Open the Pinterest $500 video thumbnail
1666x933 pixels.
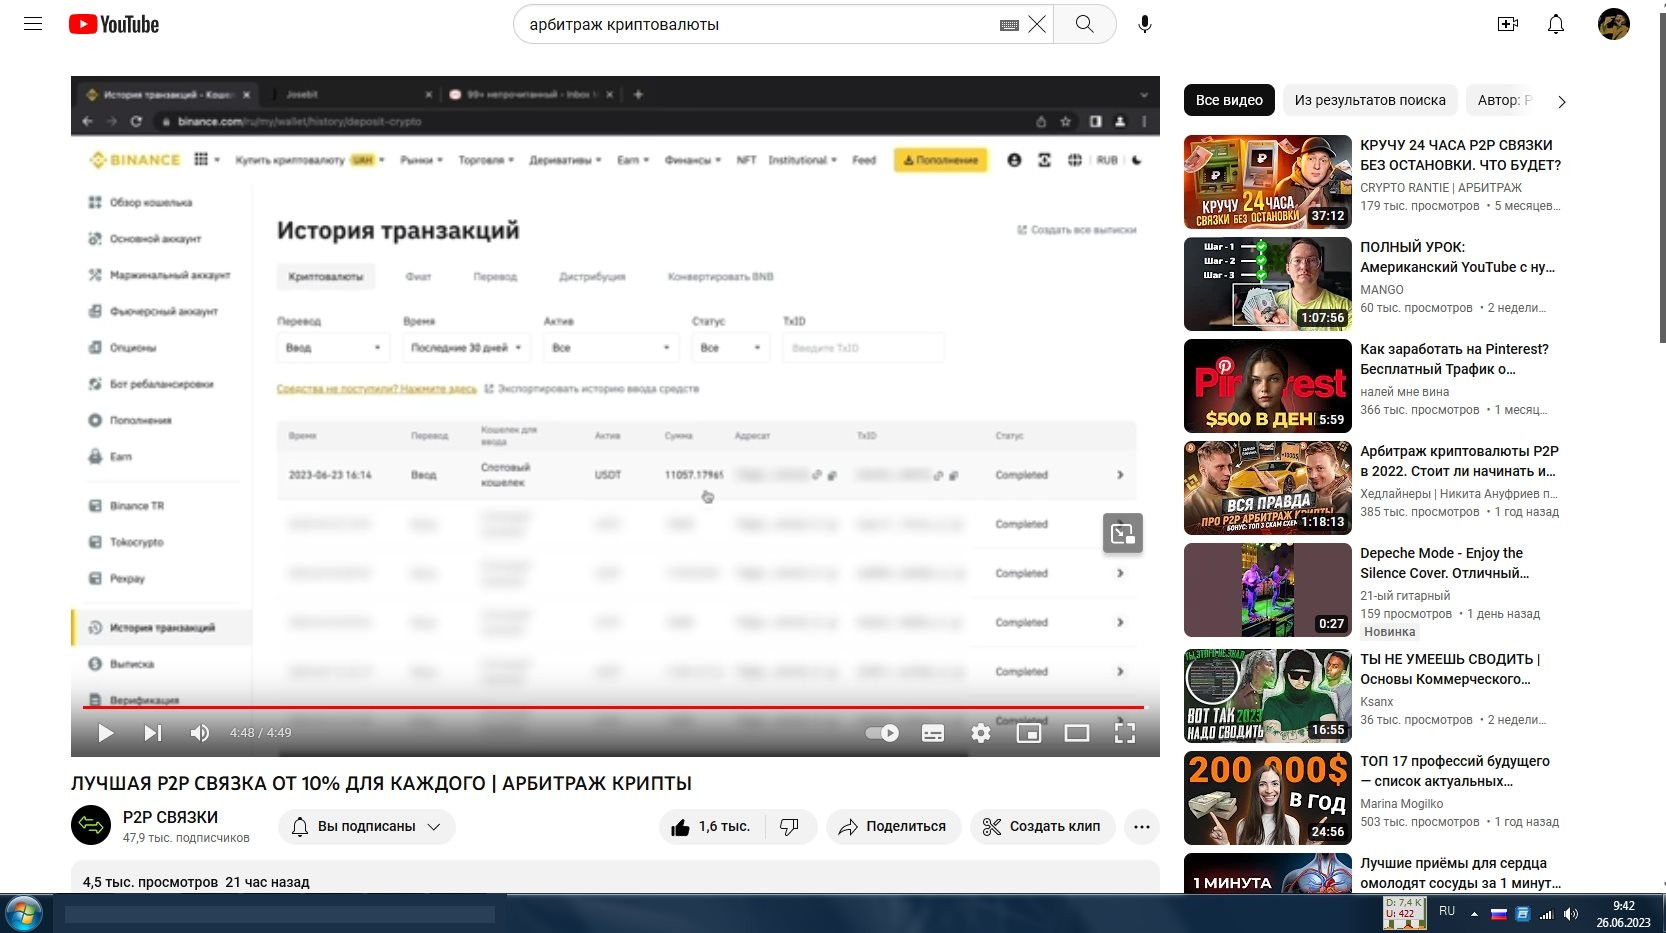(x=1268, y=386)
